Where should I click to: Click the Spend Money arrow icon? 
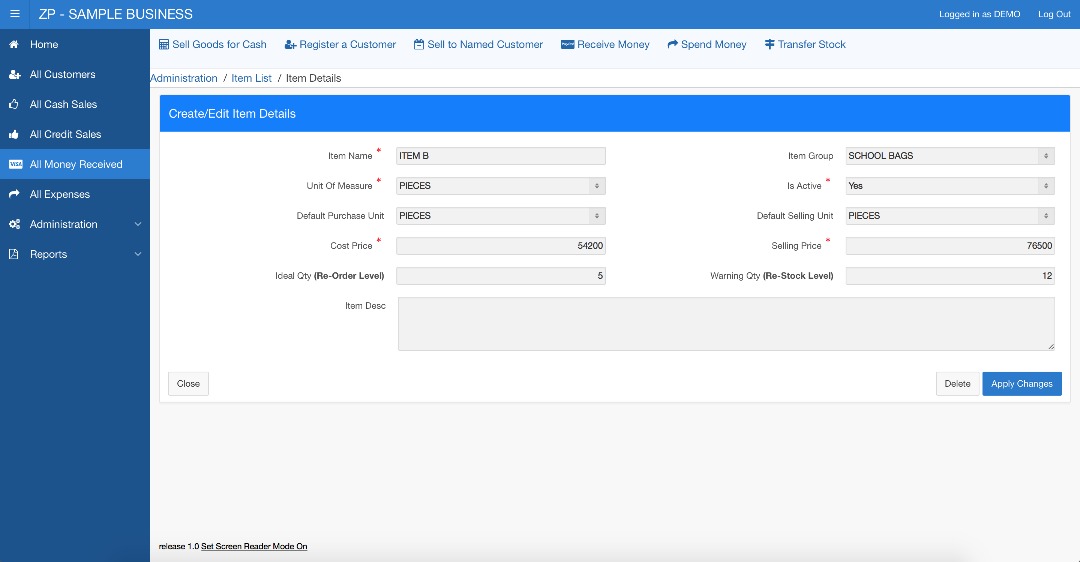(673, 44)
